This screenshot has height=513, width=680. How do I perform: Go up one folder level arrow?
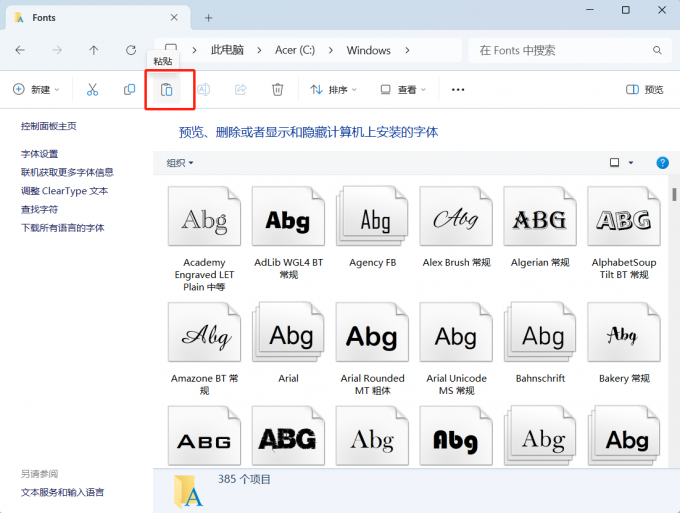coord(94,50)
